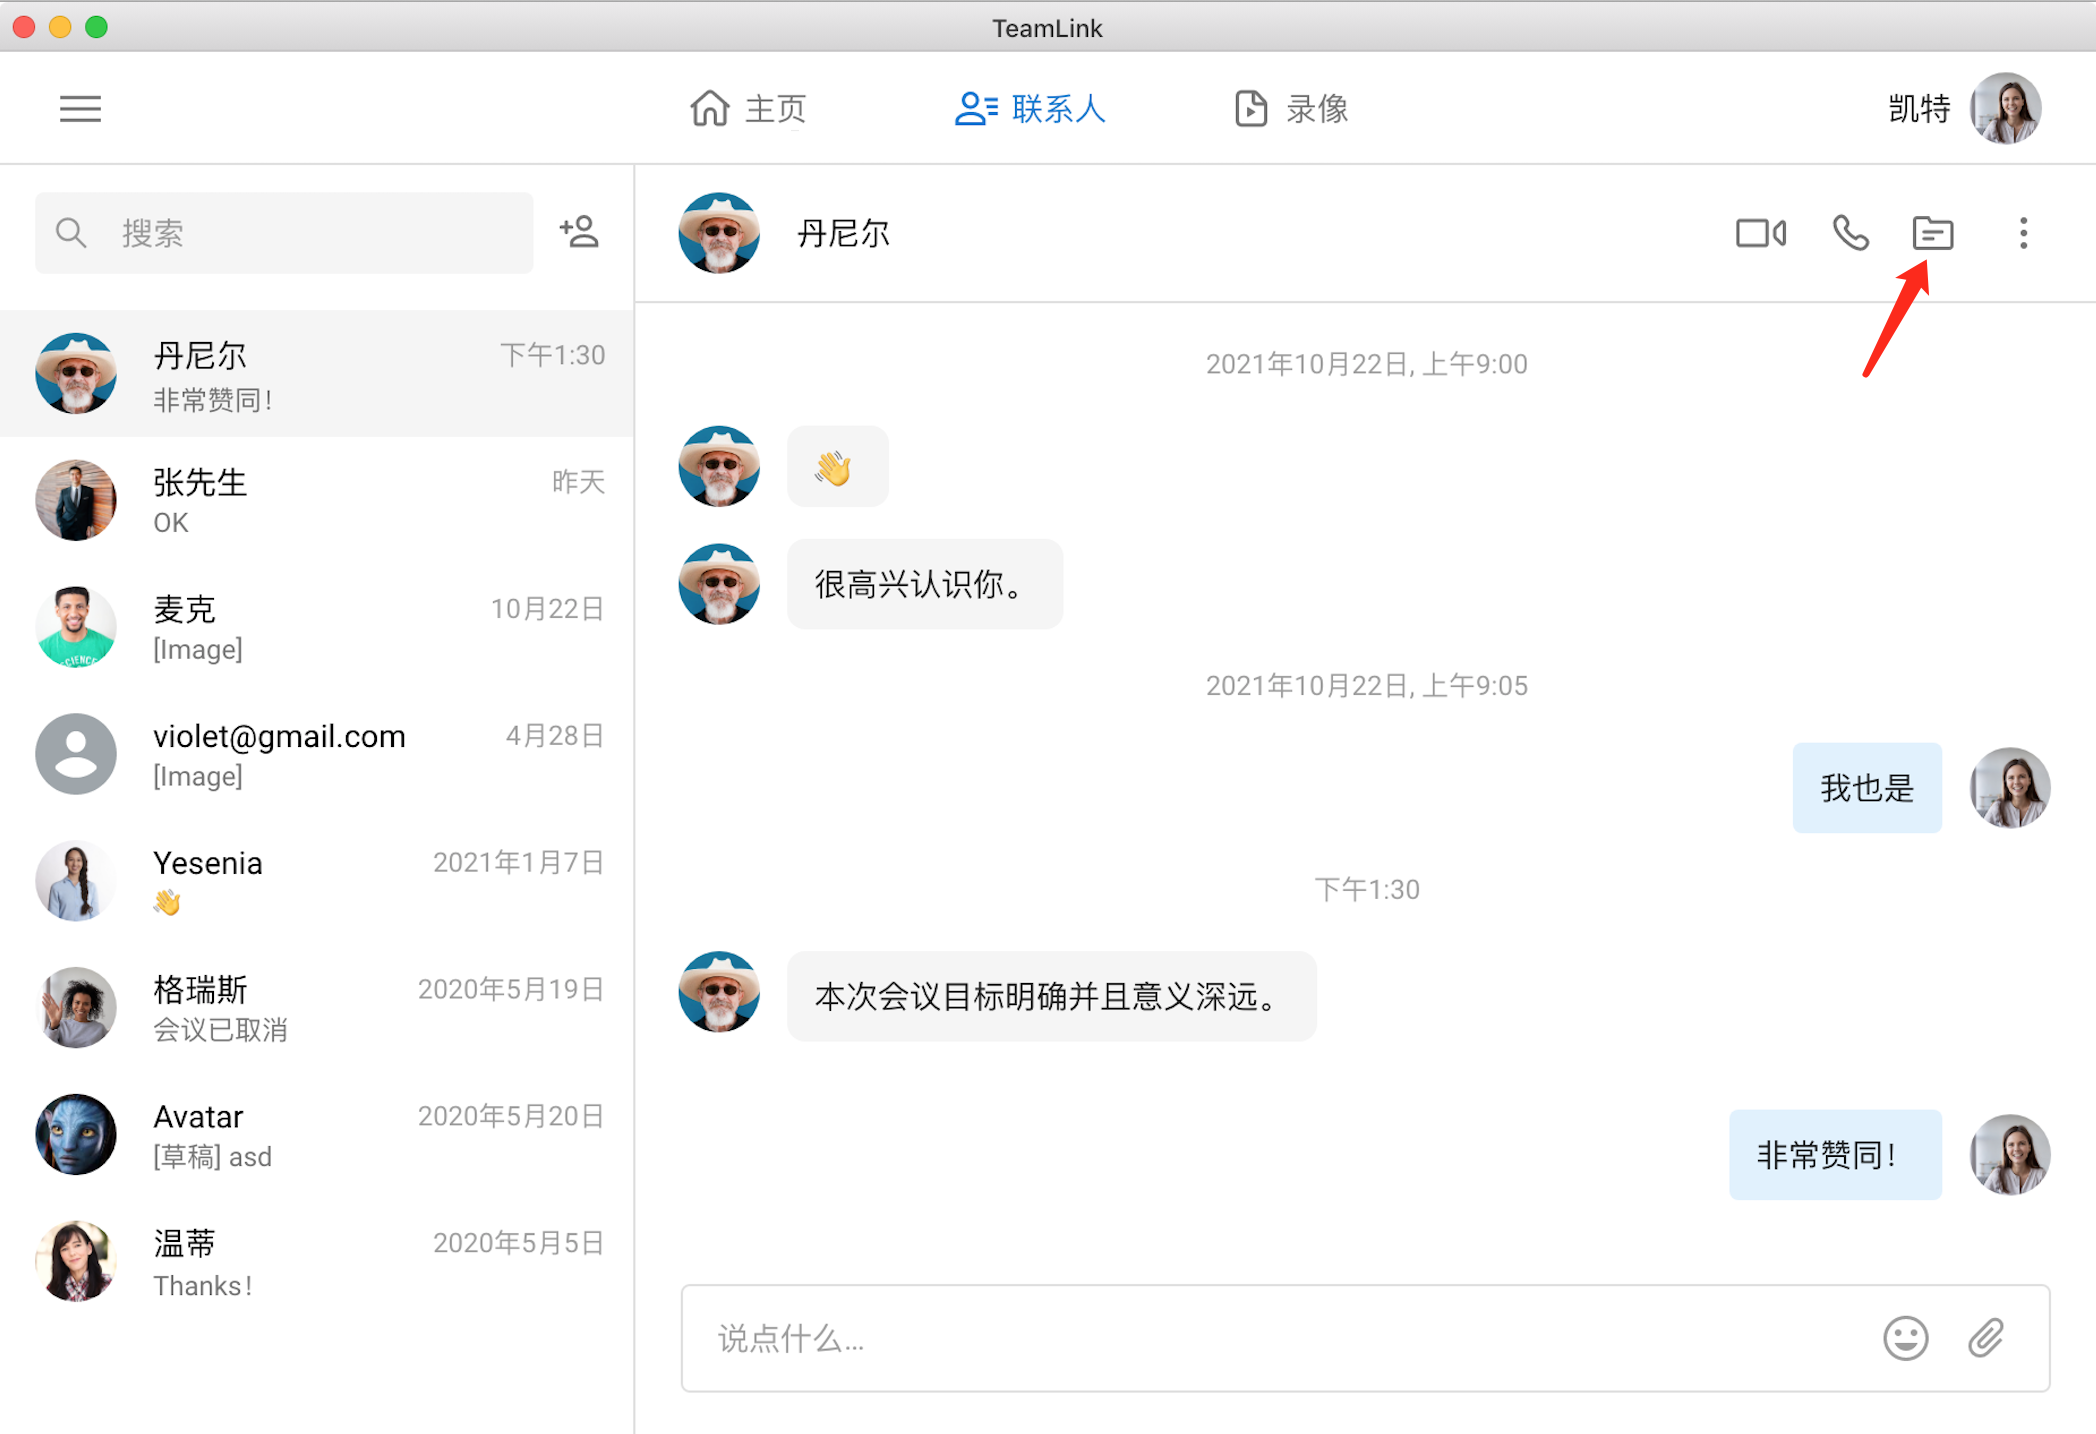Switch to the 主页 tab
2096x1434 pixels.
(x=748, y=108)
